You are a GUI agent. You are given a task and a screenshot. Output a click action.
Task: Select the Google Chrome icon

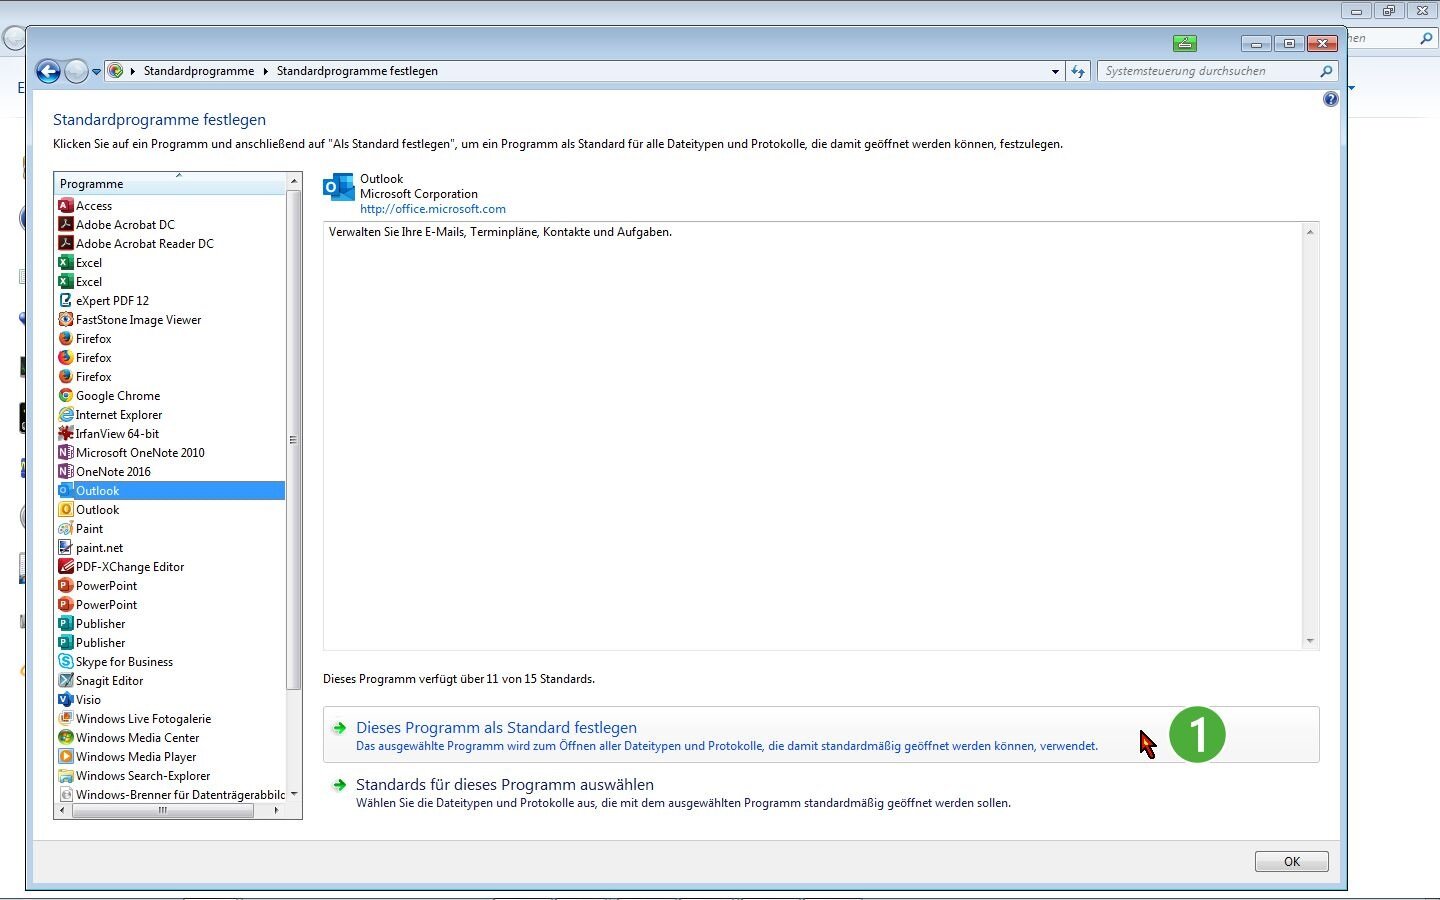pos(66,396)
